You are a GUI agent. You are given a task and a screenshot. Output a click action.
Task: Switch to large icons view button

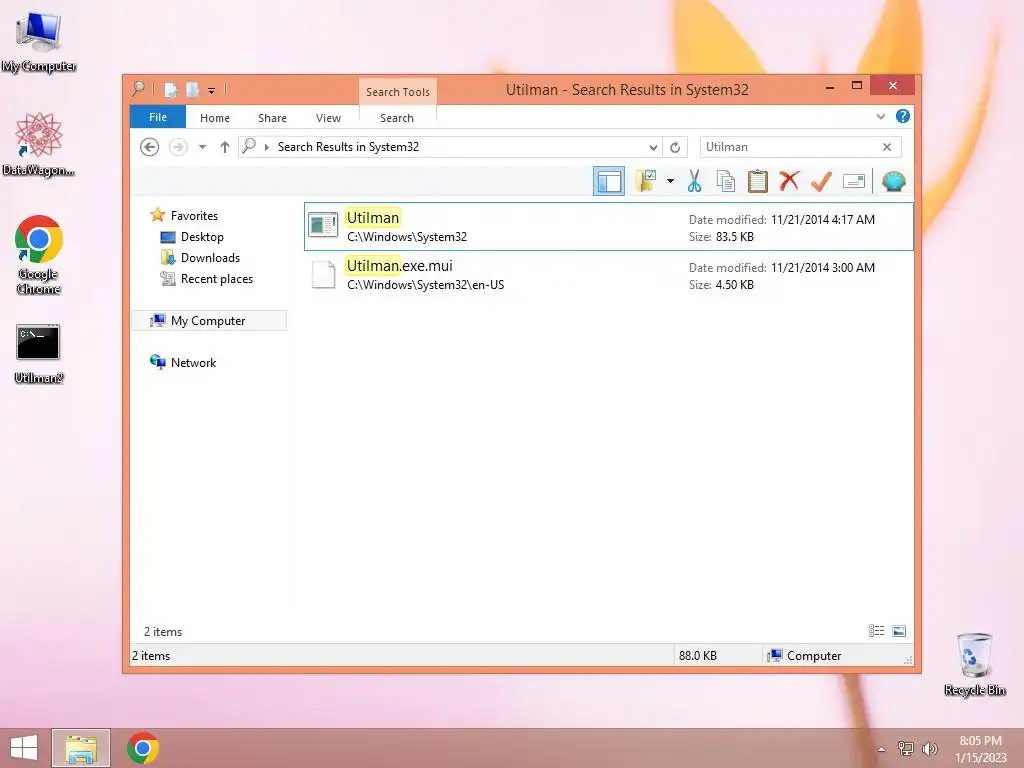[899, 631]
